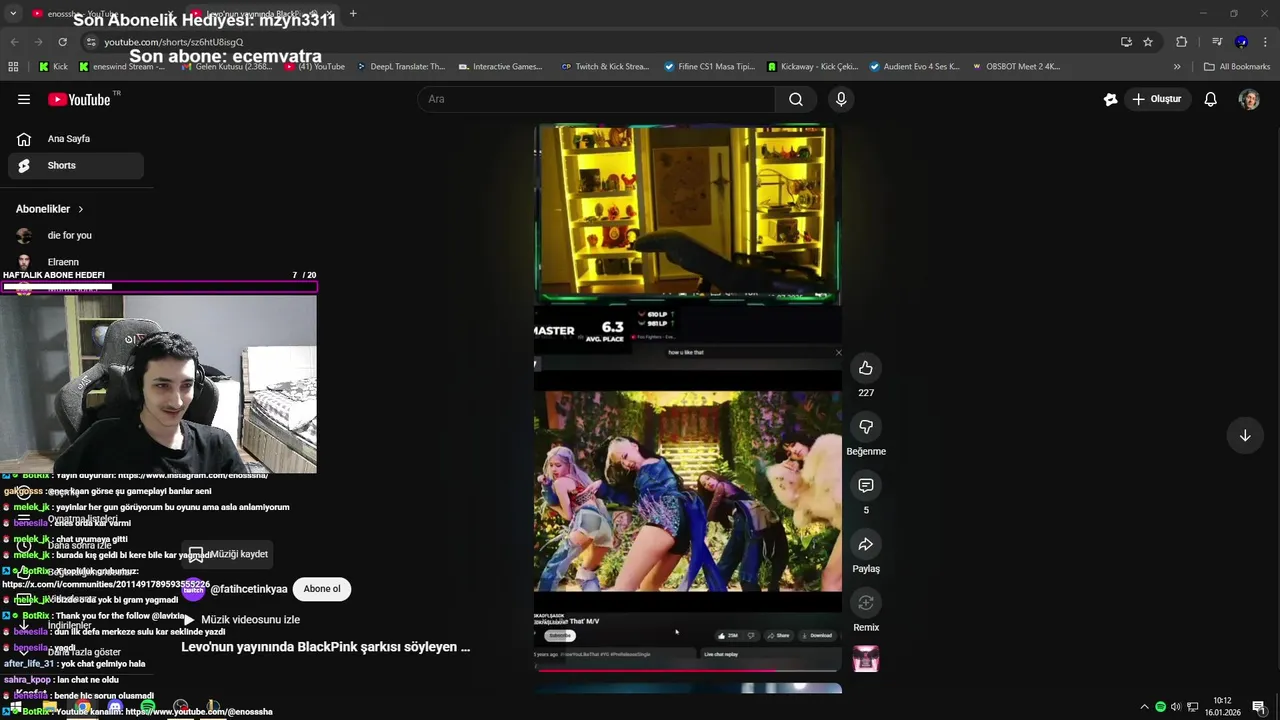Dislike the short via Beğenme icon
This screenshot has width=1280, height=720.
[866, 427]
